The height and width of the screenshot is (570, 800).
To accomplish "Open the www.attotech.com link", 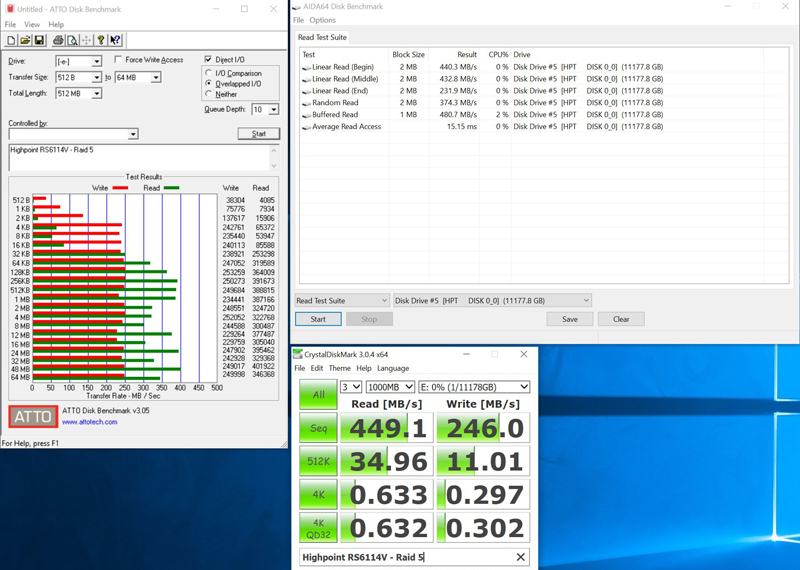I will tap(89, 422).
